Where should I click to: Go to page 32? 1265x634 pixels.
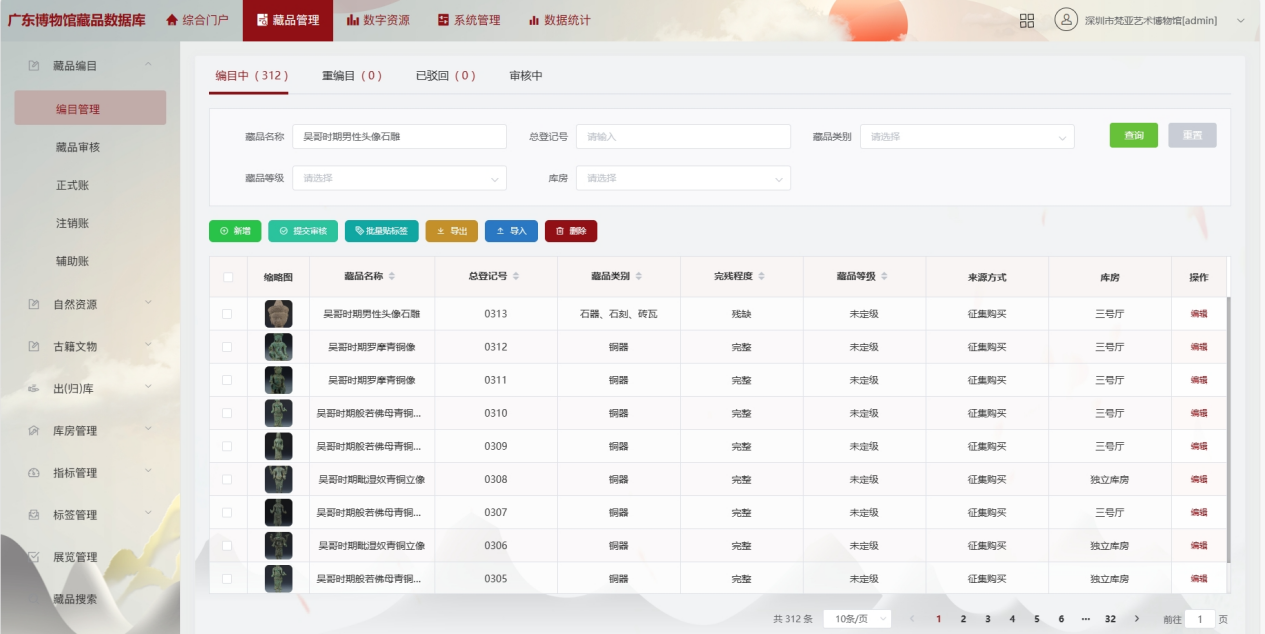point(1110,619)
